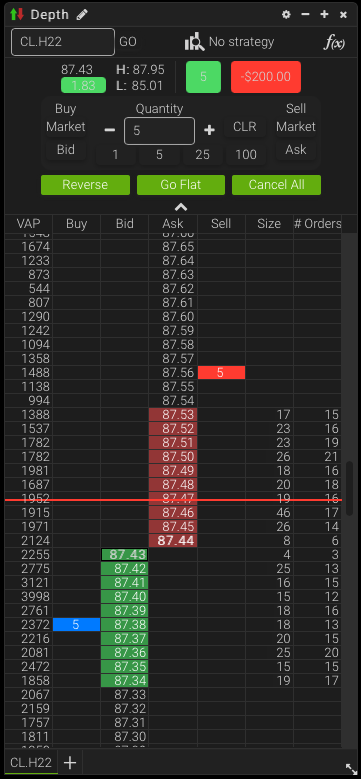
Task: Increase quantity with the plus icon
Action: click(x=210, y=130)
